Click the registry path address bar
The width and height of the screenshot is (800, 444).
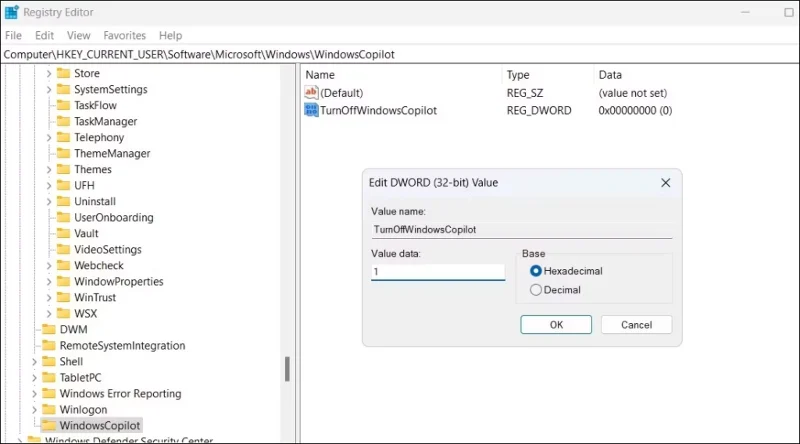tap(400, 54)
